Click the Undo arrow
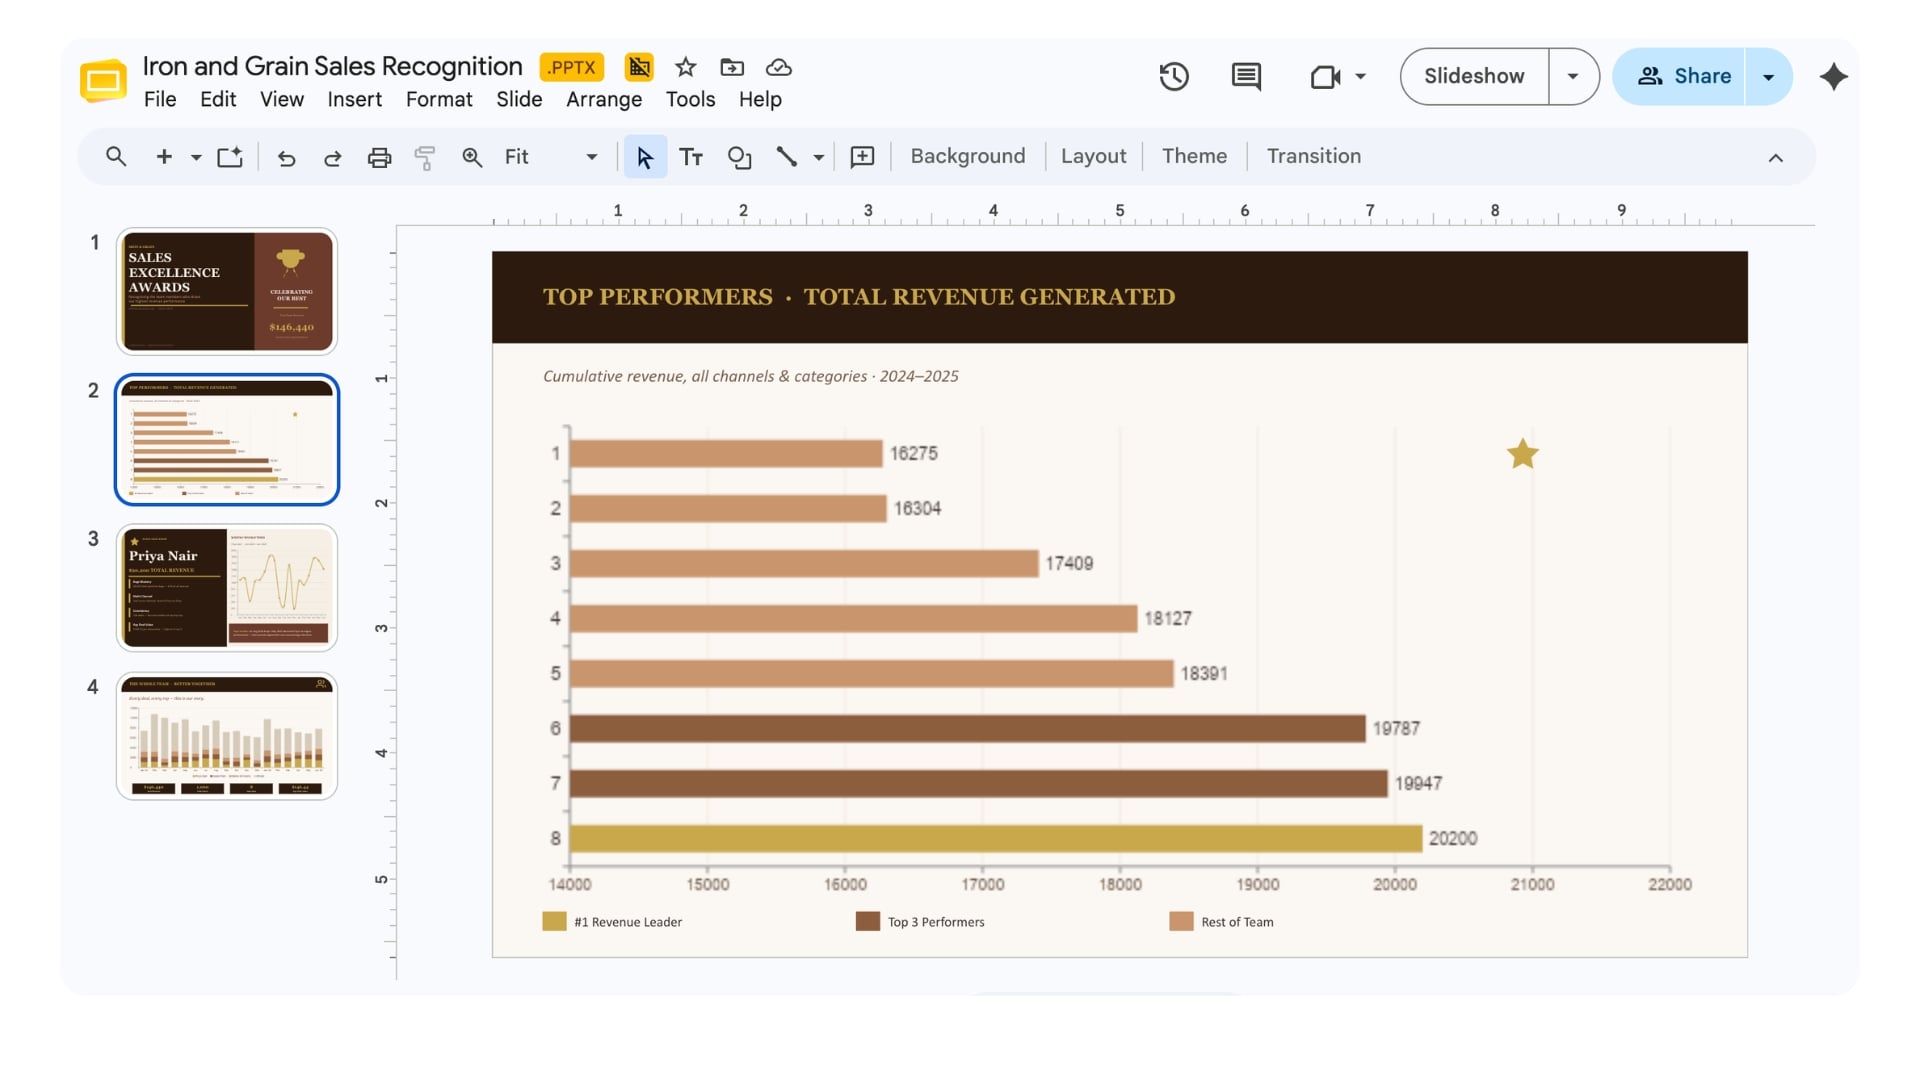 coord(286,157)
